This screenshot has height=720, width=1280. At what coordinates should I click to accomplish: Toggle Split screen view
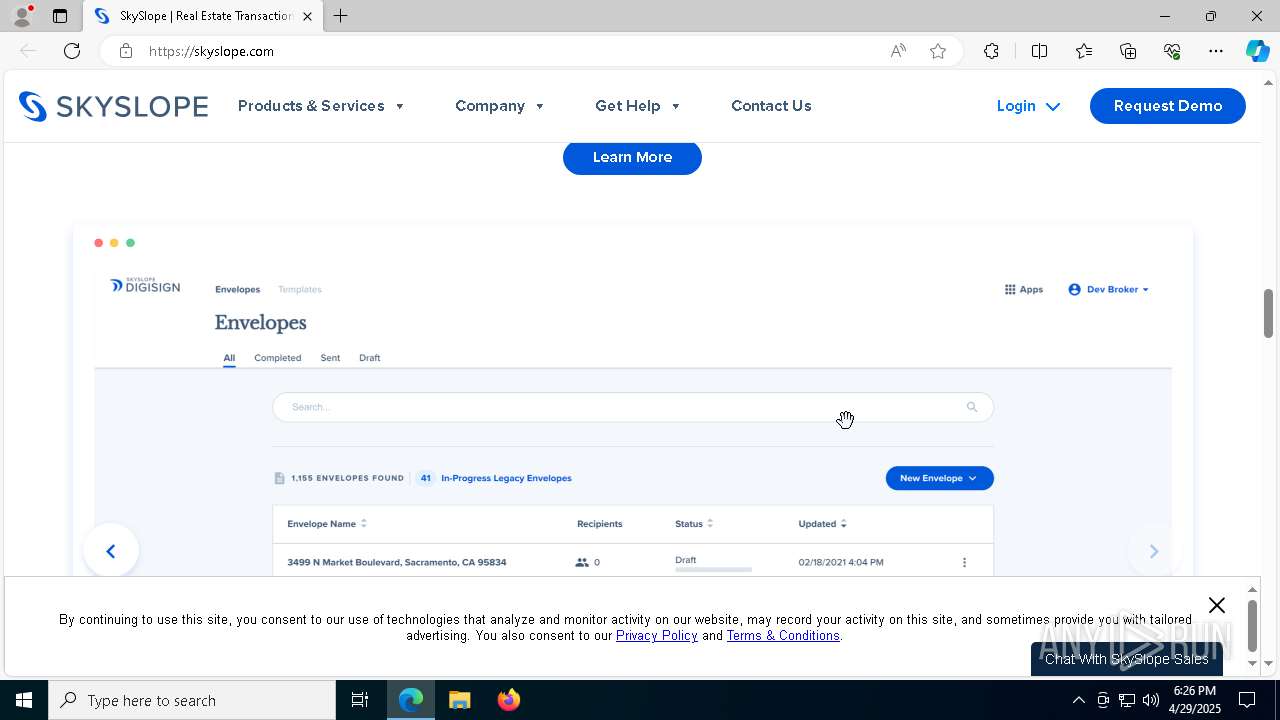[1039, 51]
